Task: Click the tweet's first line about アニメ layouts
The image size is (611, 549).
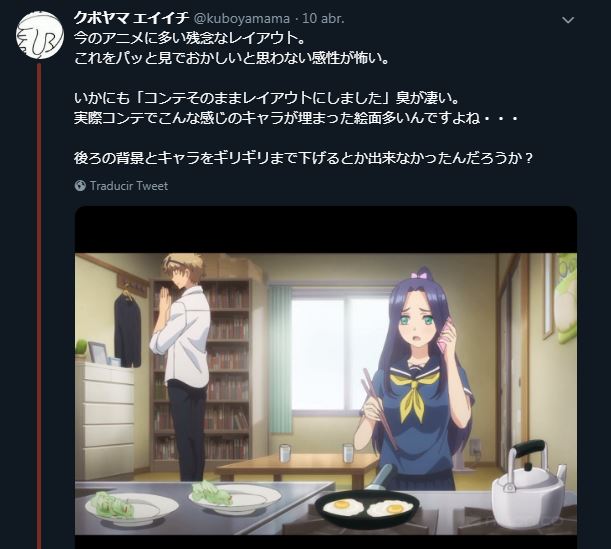Action: (189, 38)
